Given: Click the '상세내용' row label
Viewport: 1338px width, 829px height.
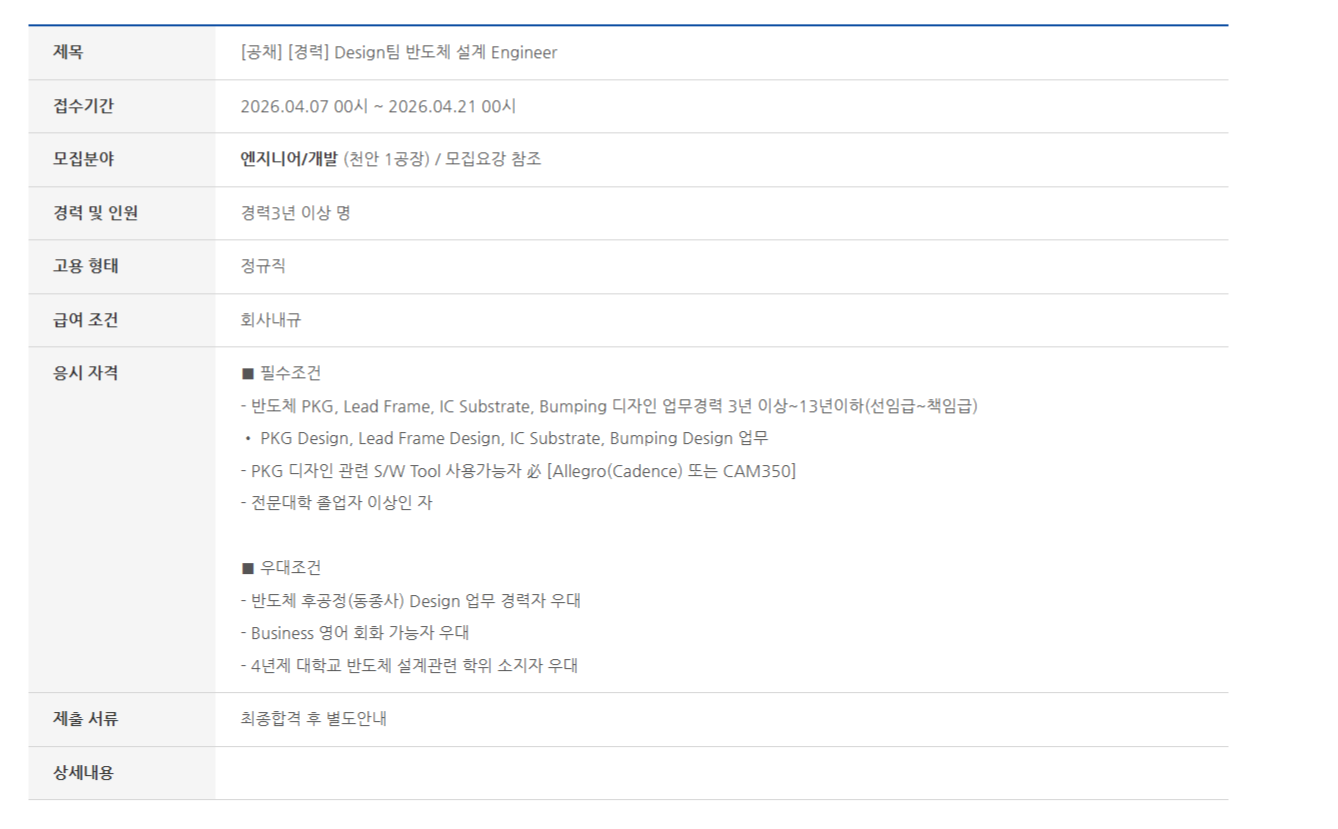Looking at the screenshot, I should pos(83,773).
